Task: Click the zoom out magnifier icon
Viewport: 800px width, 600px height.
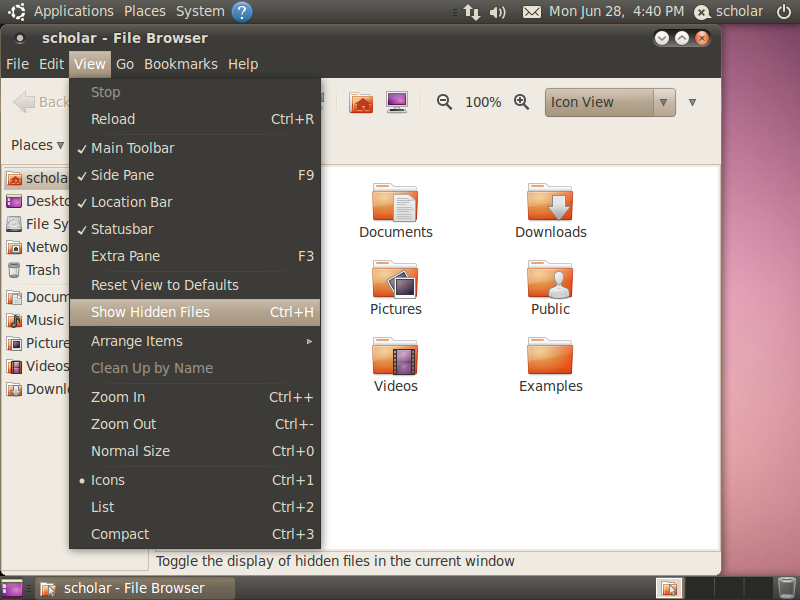Action: point(444,102)
